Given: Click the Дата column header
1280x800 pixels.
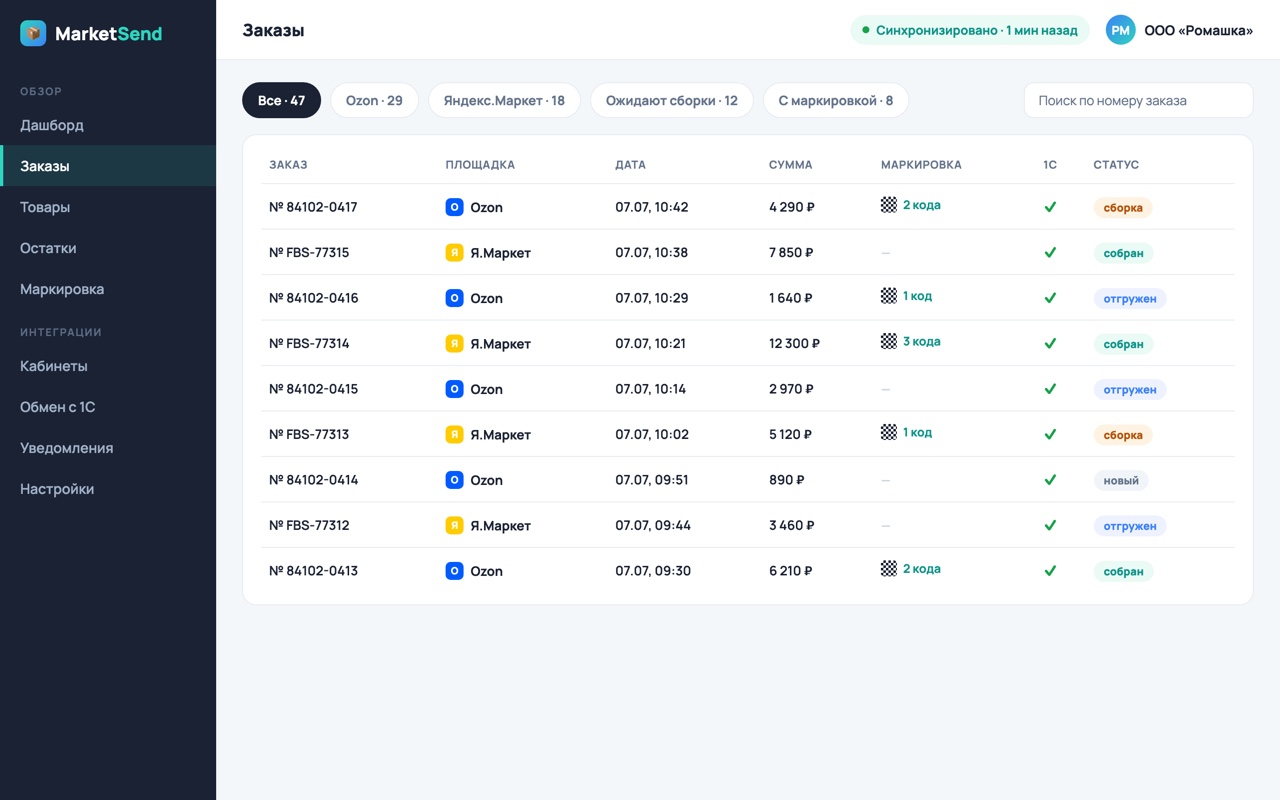Looking at the screenshot, I should [630, 165].
